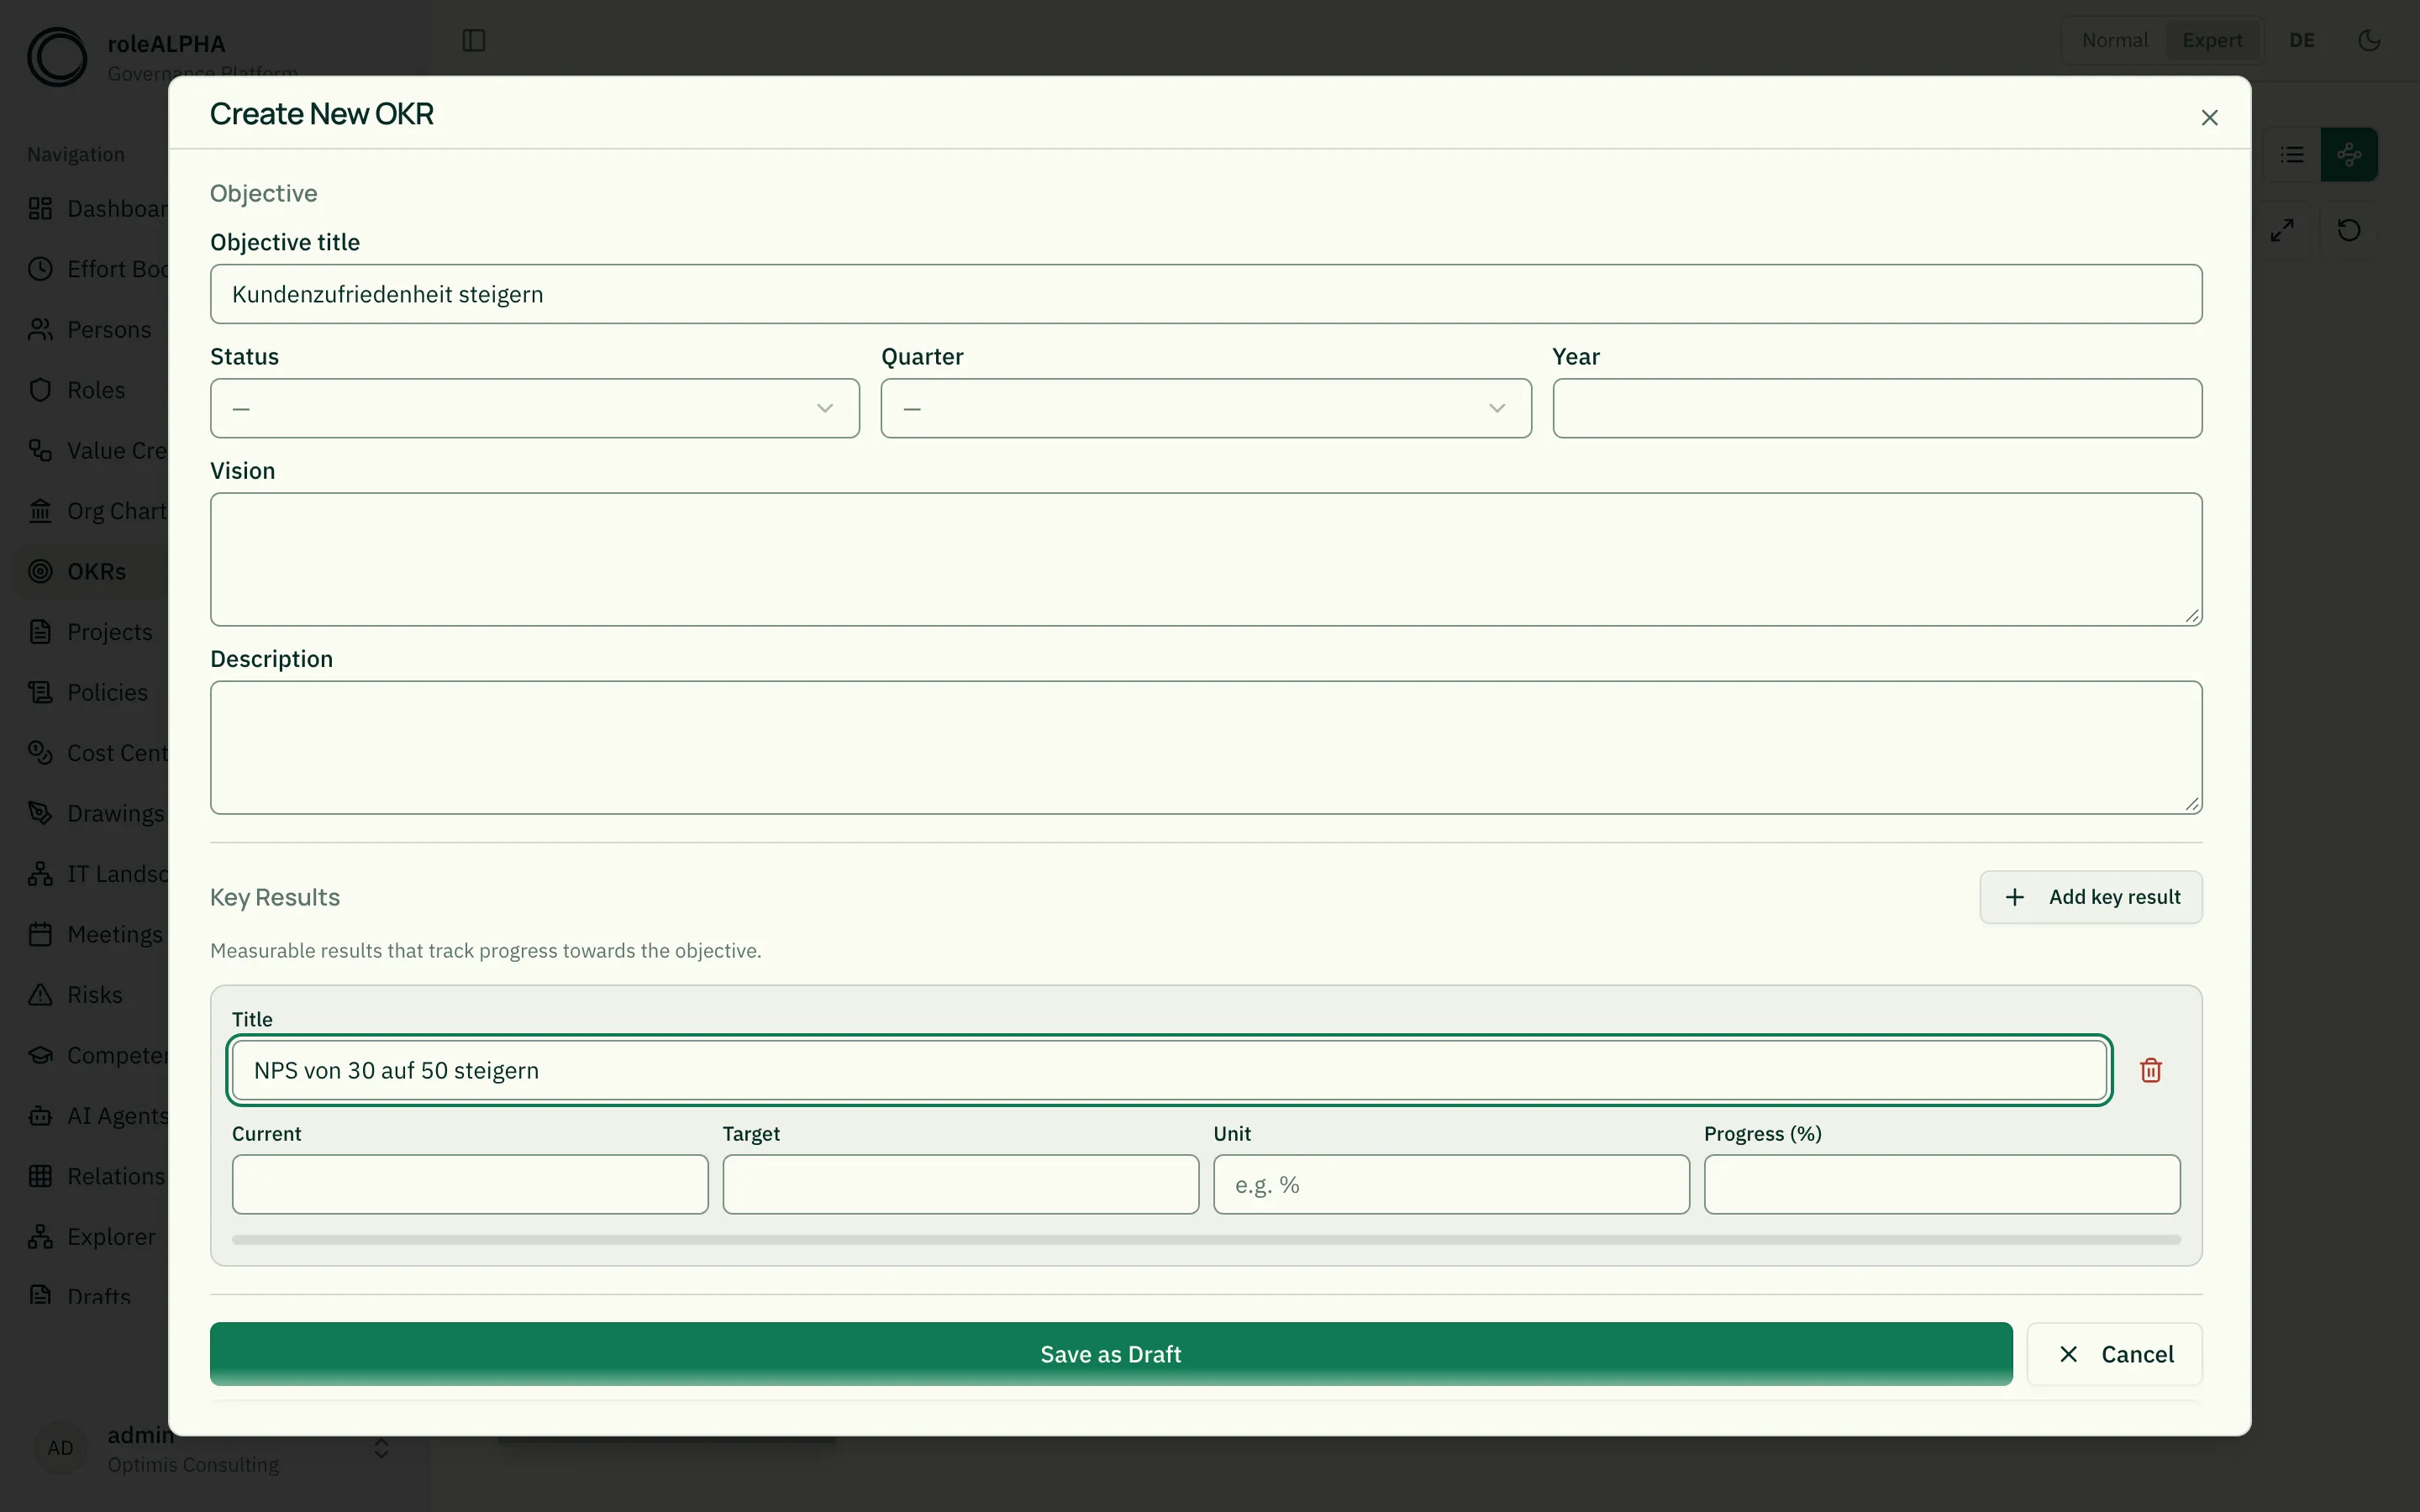Open Effort Booking clock icon
This screenshot has height=1512, width=2420.
pyautogui.click(x=40, y=269)
